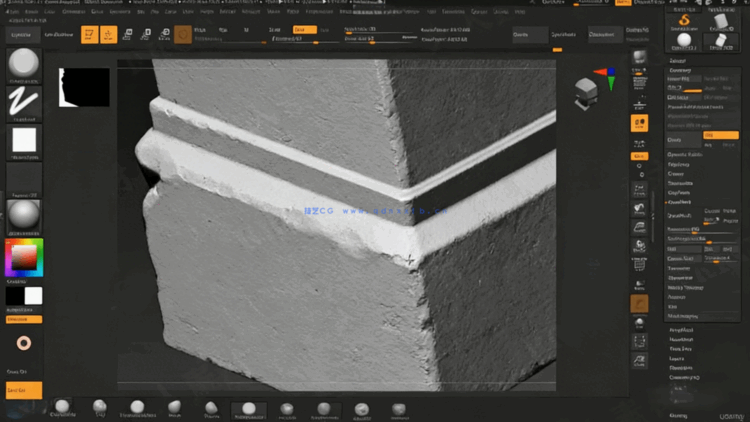Toggle PolyF wireframe display on right shelf
This screenshot has height=422, width=750.
640,265
